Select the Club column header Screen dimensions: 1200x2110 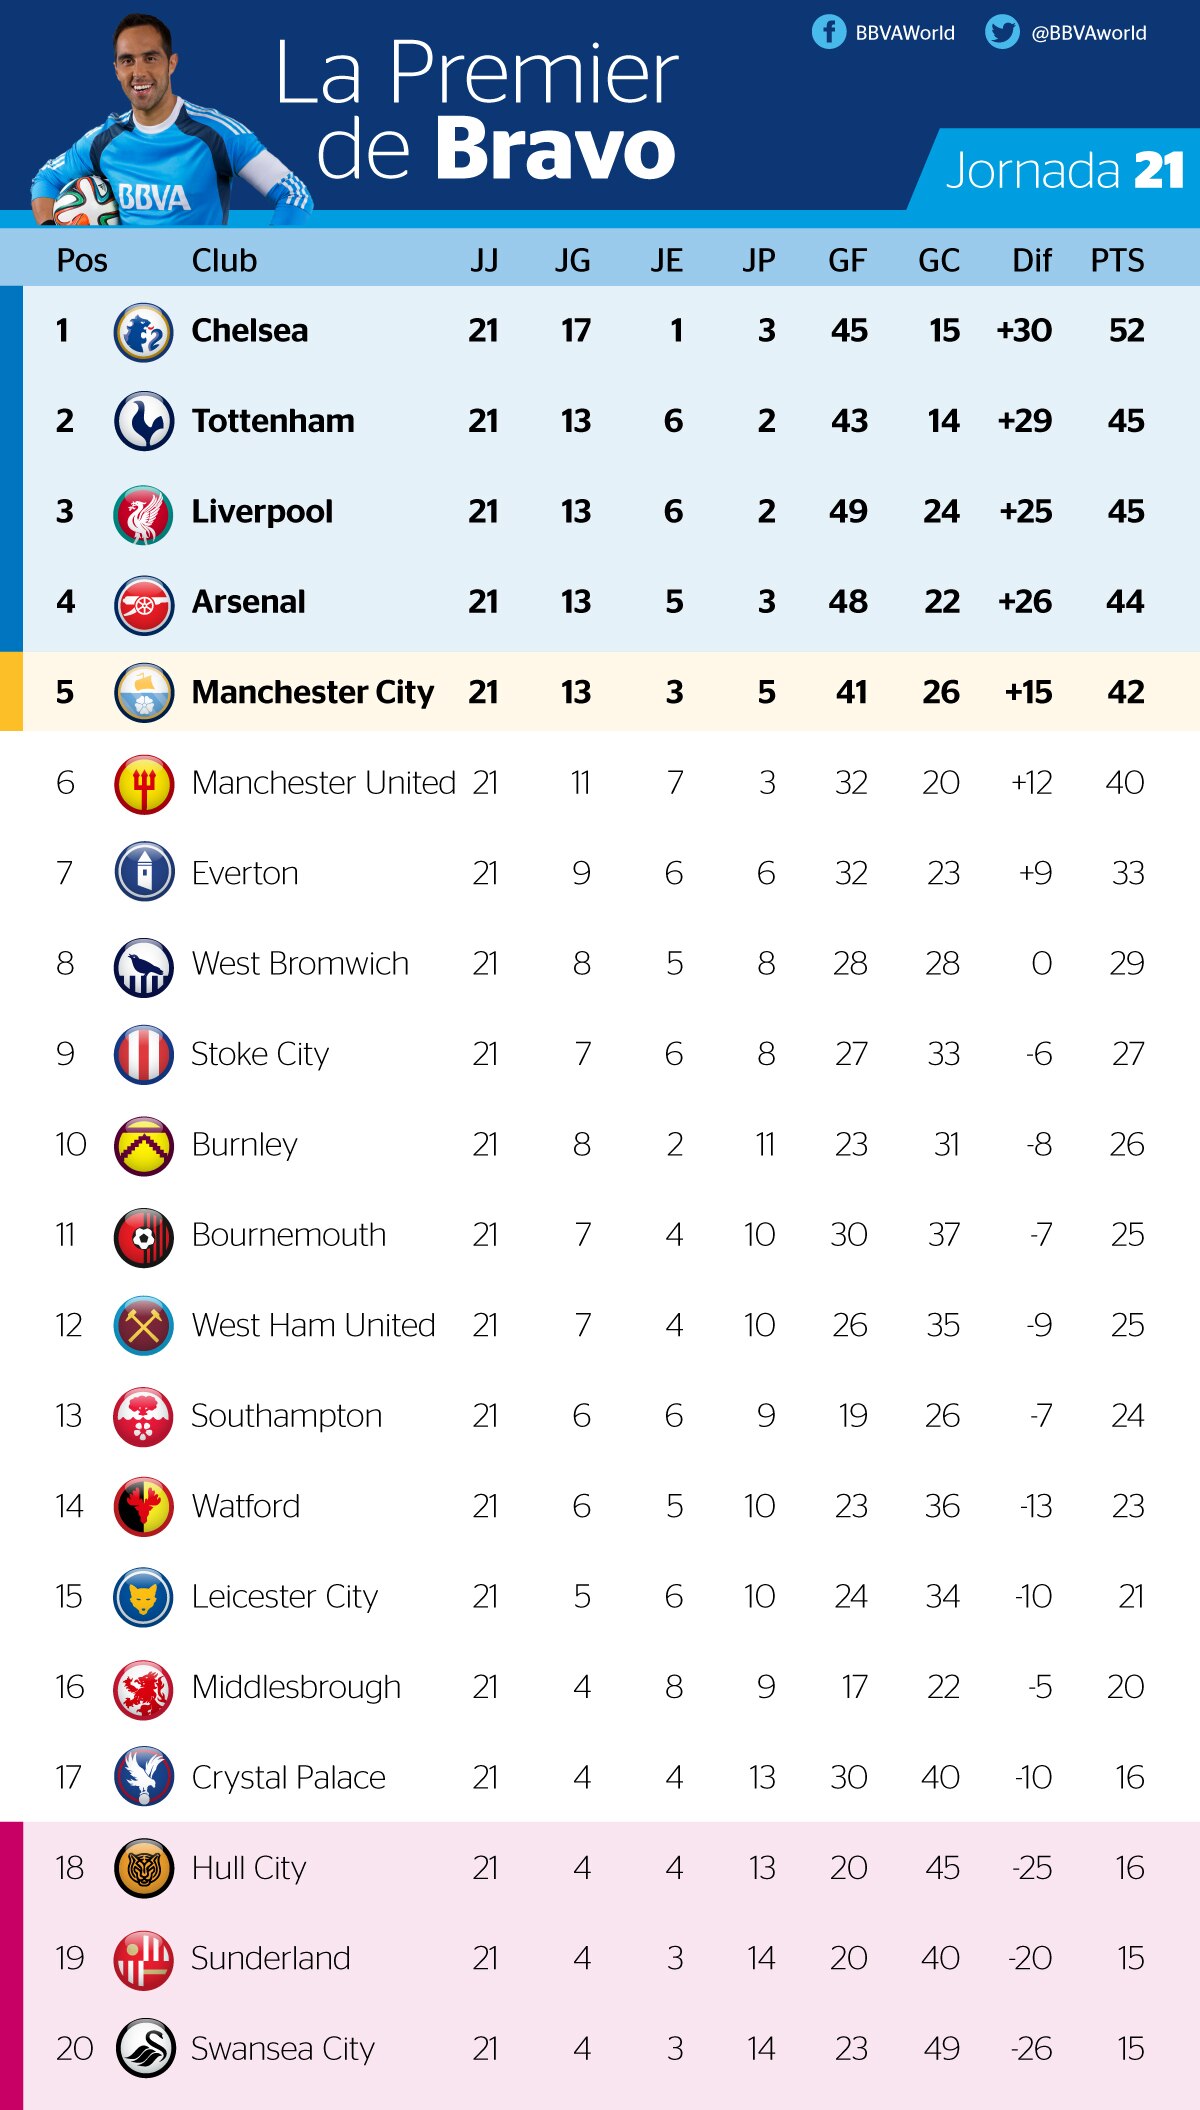point(224,260)
